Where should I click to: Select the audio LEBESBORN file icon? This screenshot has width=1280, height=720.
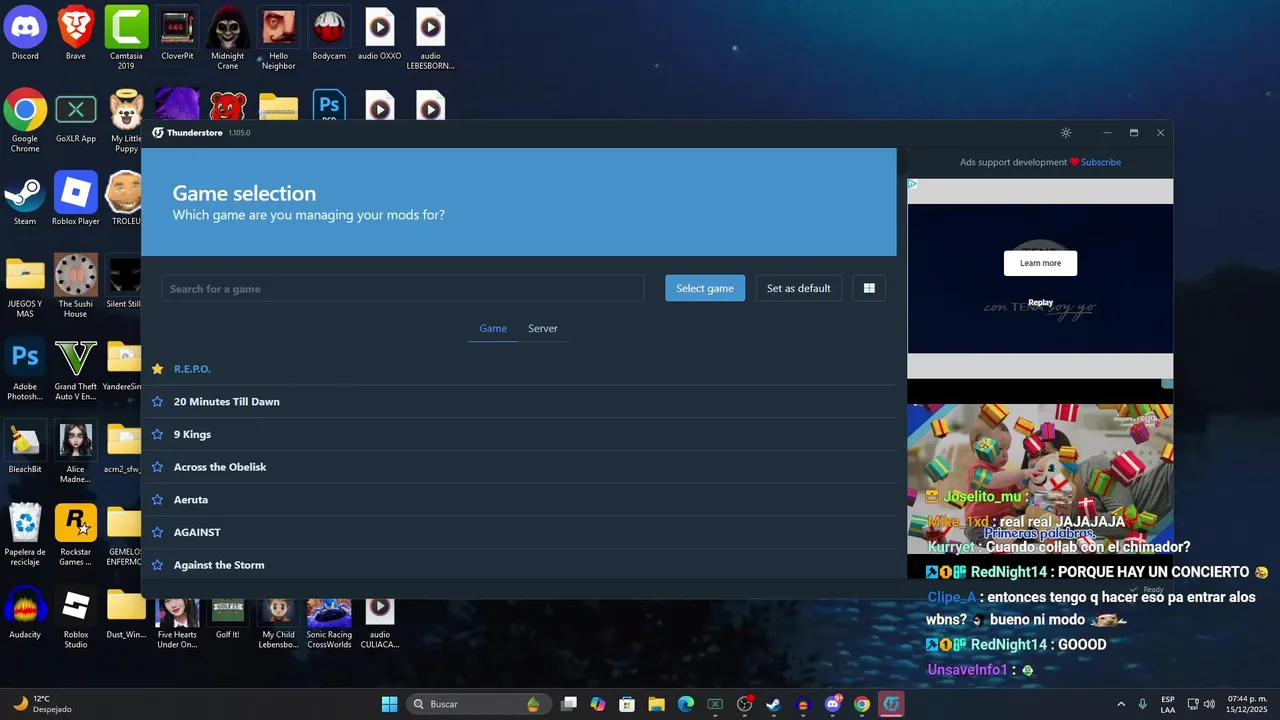pos(430,37)
